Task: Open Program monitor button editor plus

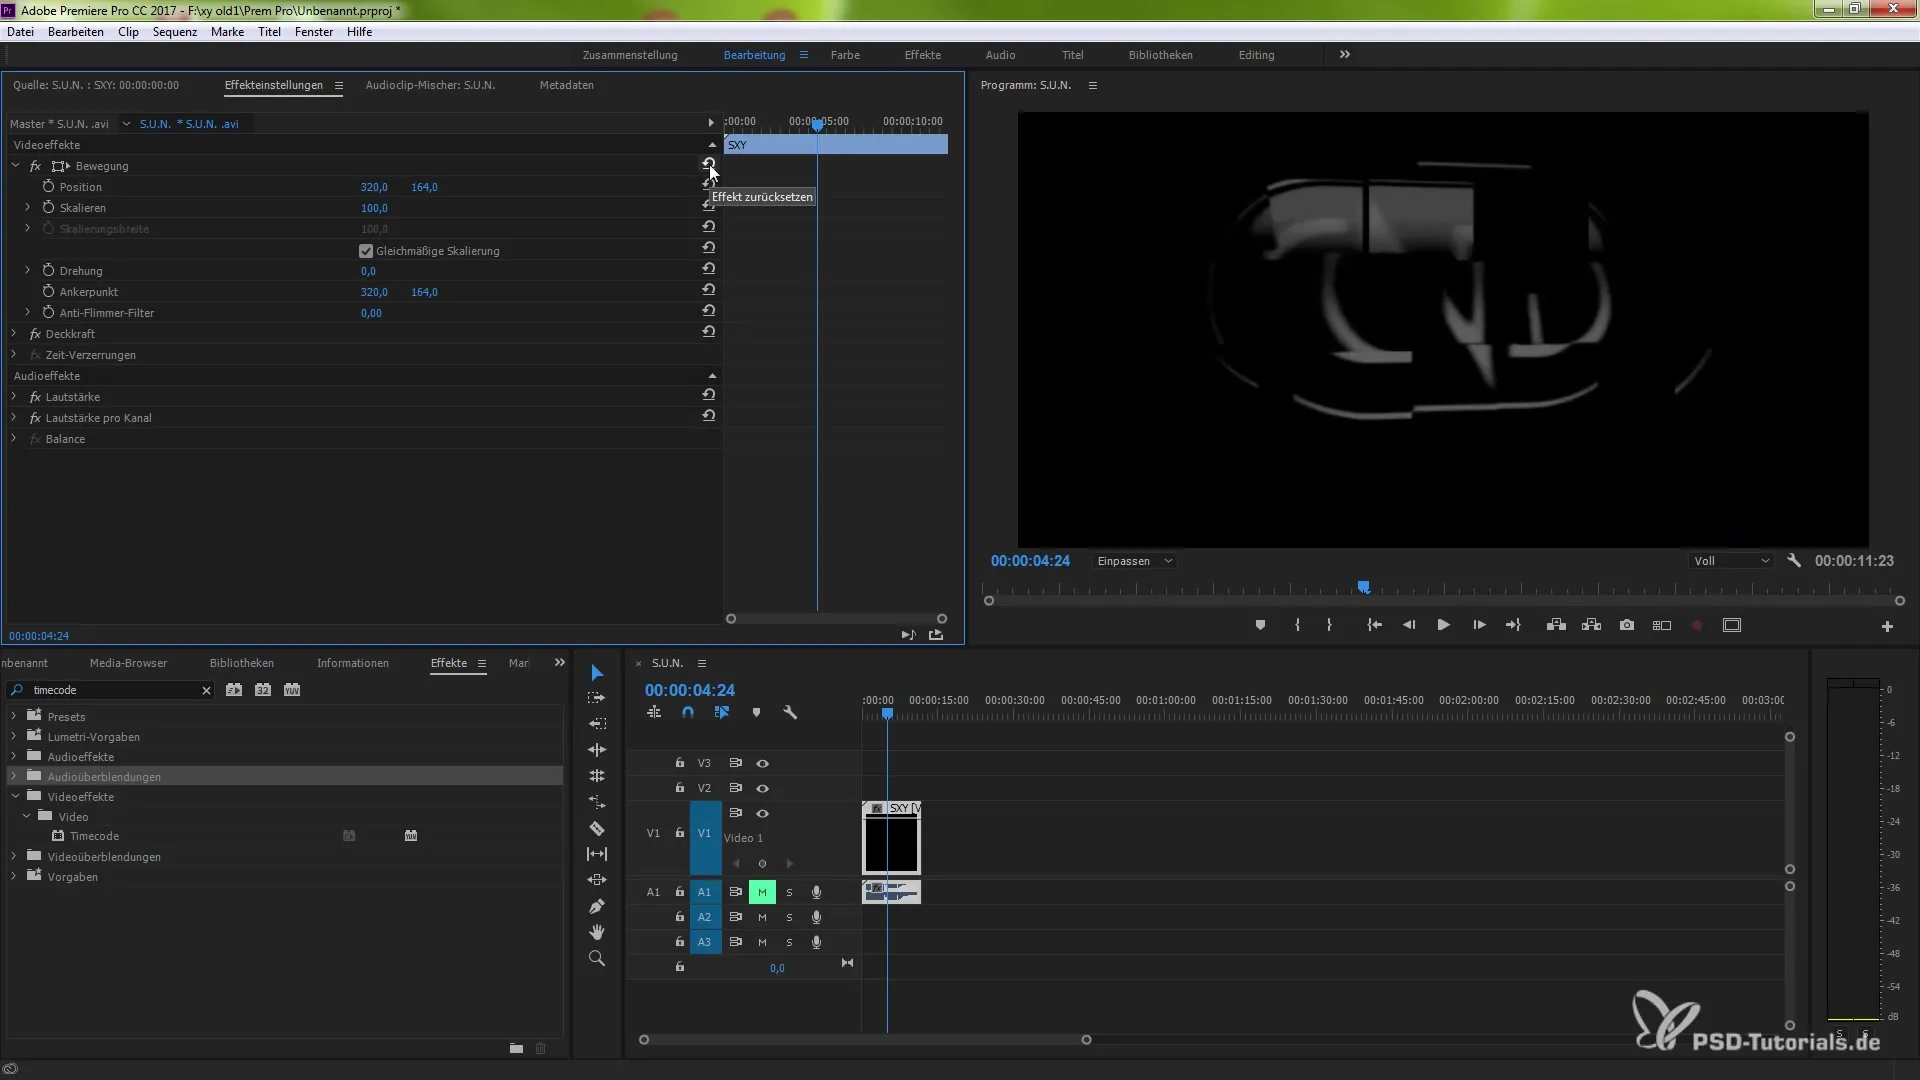Action: coord(1887,626)
